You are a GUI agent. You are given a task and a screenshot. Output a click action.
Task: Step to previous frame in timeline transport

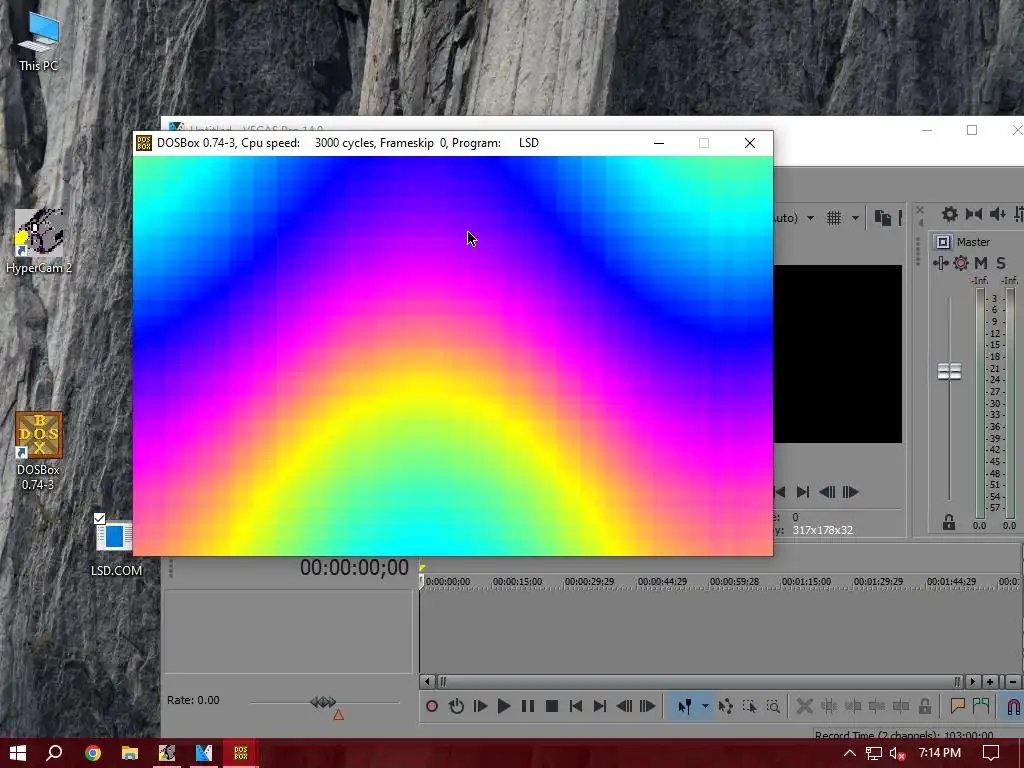click(624, 706)
